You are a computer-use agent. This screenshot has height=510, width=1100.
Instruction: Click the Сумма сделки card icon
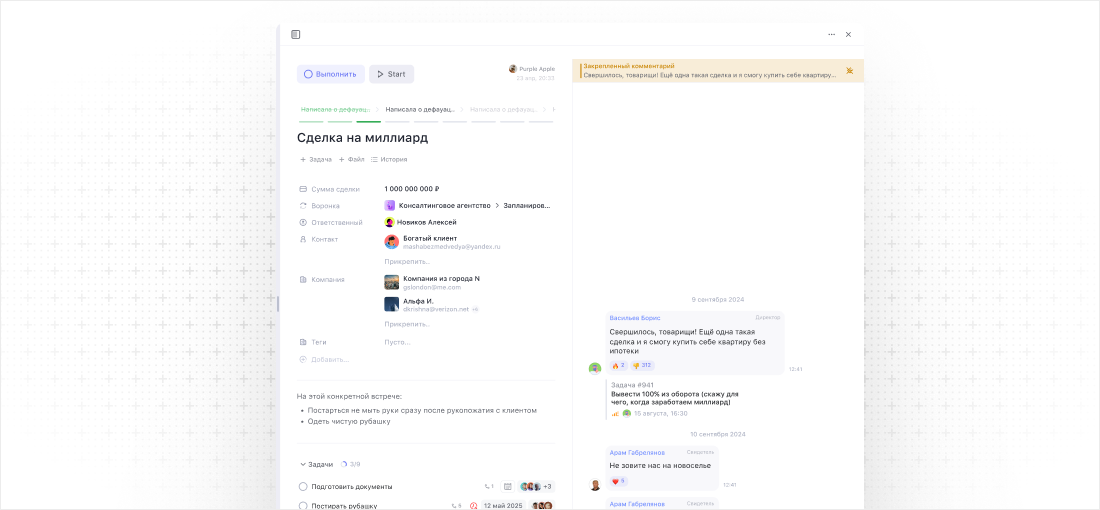(x=303, y=189)
